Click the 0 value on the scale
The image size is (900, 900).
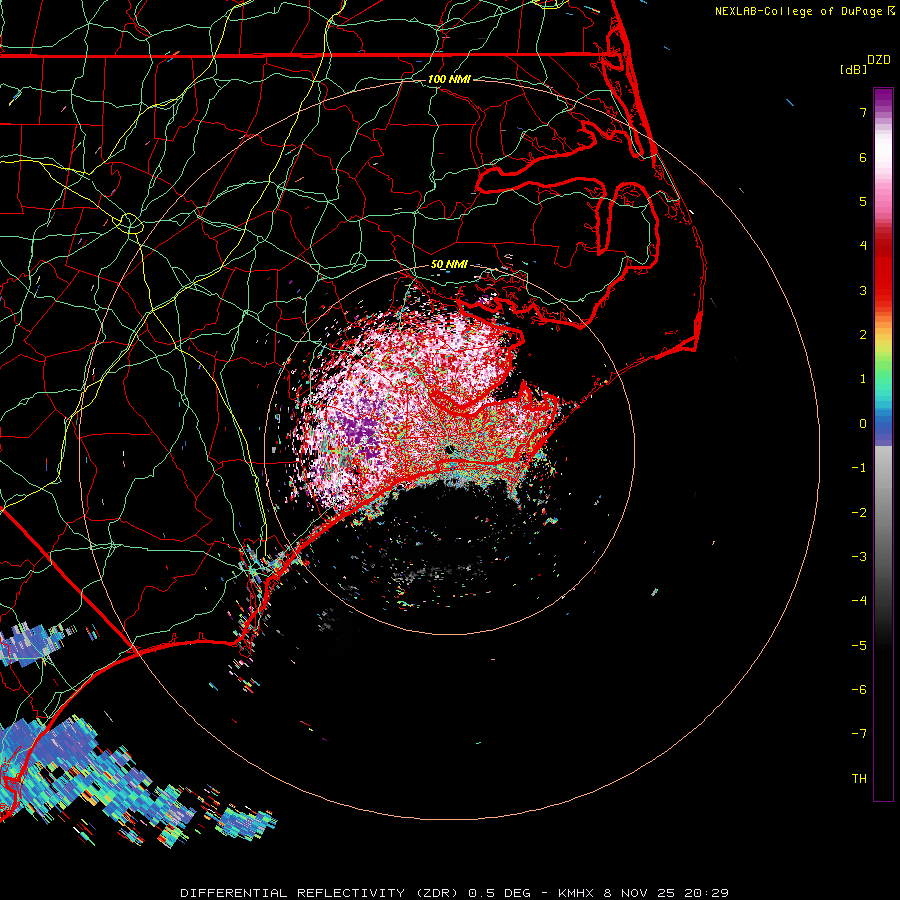[863, 424]
